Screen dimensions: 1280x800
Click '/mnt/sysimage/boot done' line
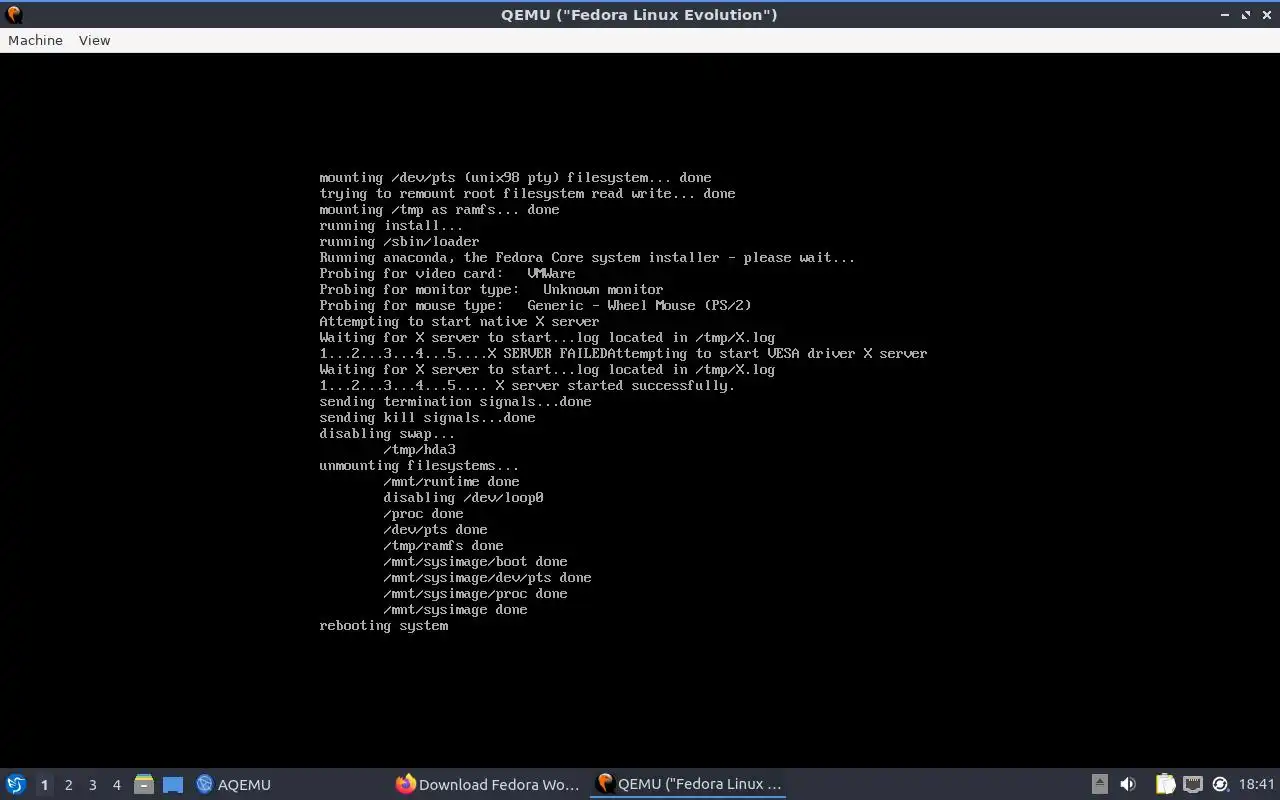[475, 561]
